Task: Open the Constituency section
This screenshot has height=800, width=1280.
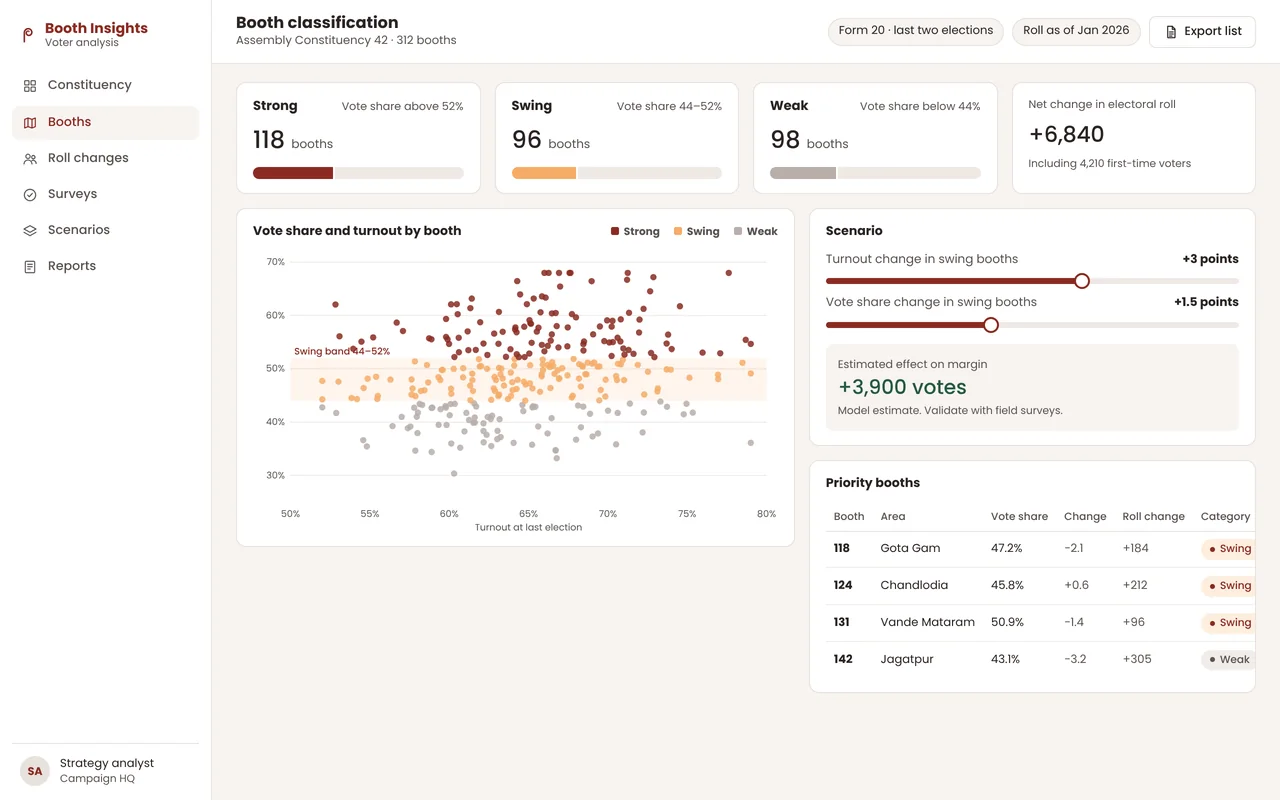Action: [105, 85]
